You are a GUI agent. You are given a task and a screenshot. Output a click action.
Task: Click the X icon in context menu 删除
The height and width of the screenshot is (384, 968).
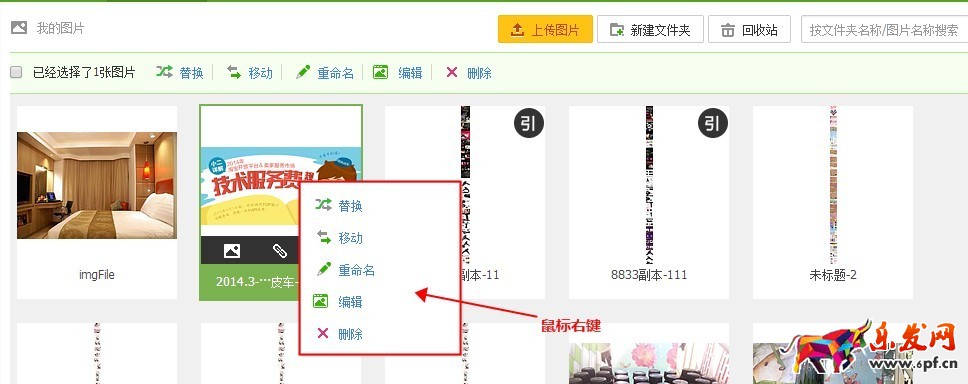point(322,333)
